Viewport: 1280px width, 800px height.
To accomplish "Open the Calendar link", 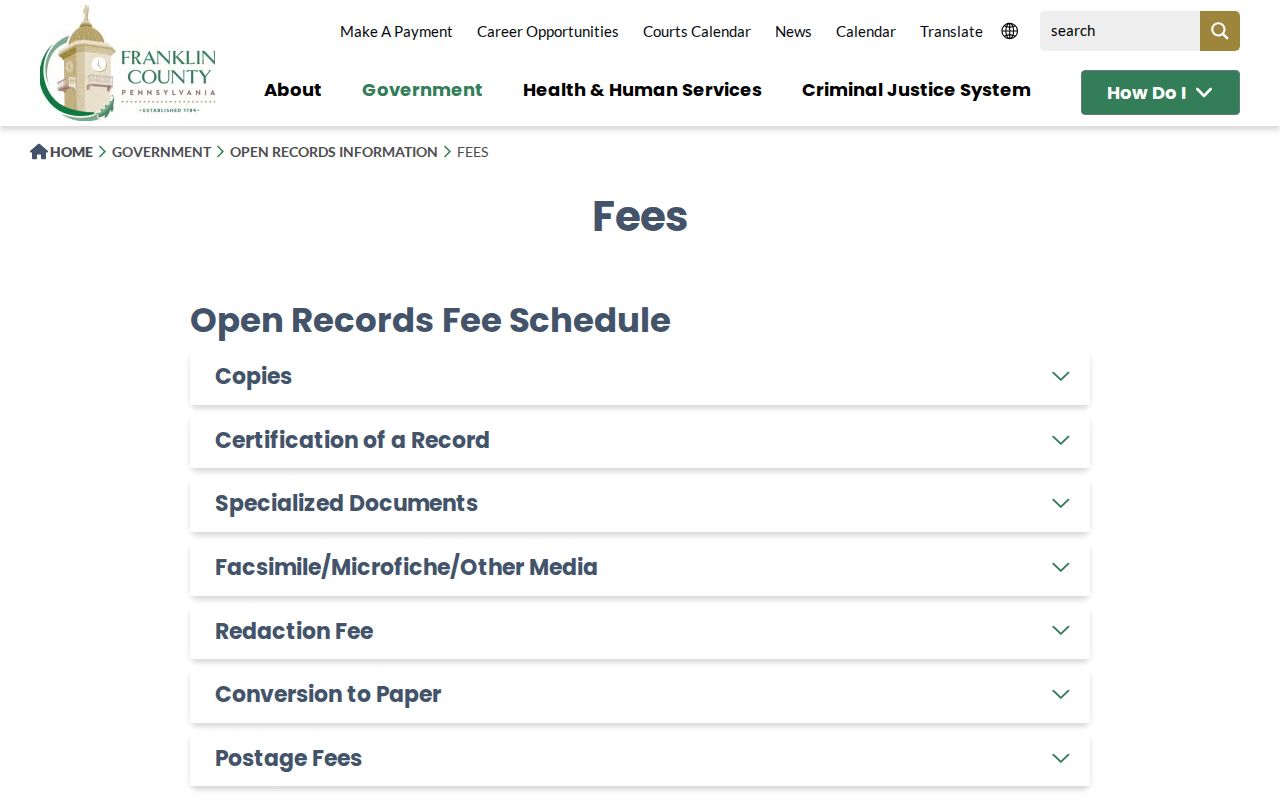I will coord(866,31).
